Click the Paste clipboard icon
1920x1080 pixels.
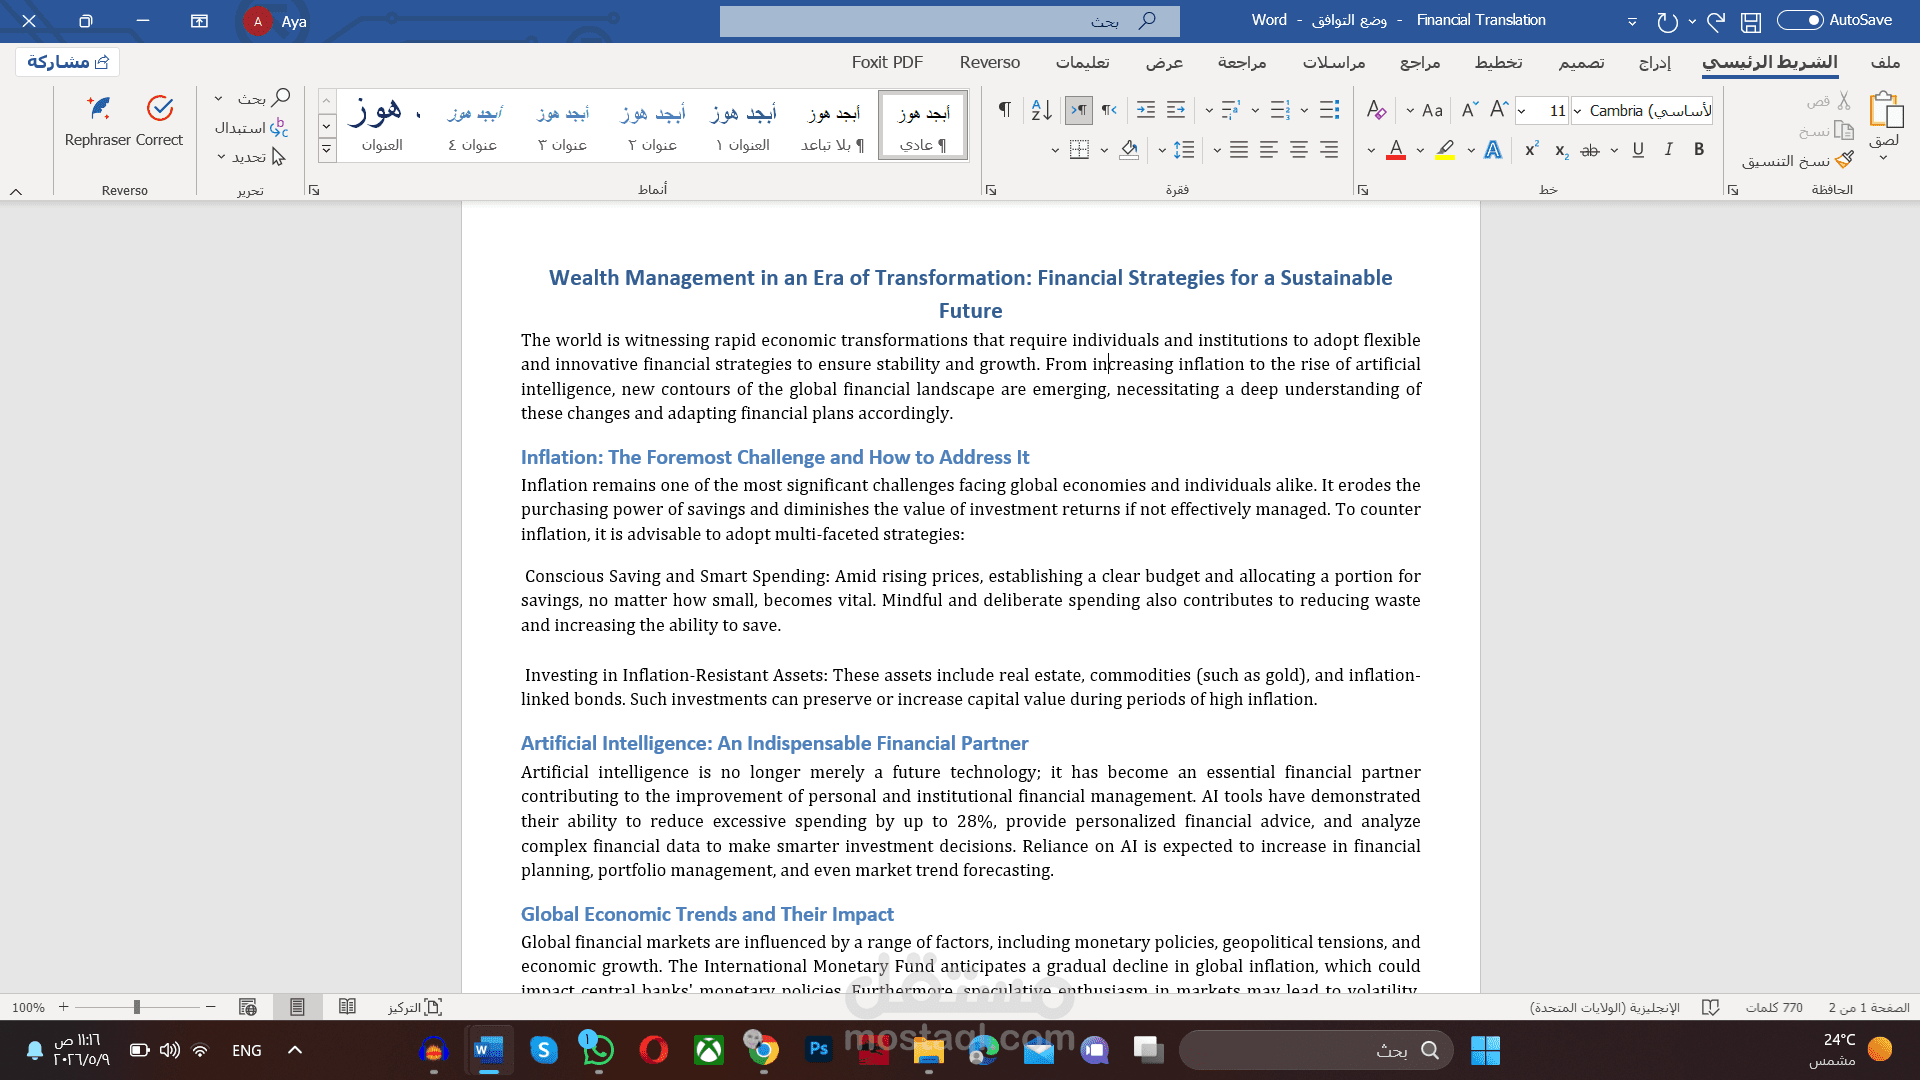click(x=1886, y=109)
